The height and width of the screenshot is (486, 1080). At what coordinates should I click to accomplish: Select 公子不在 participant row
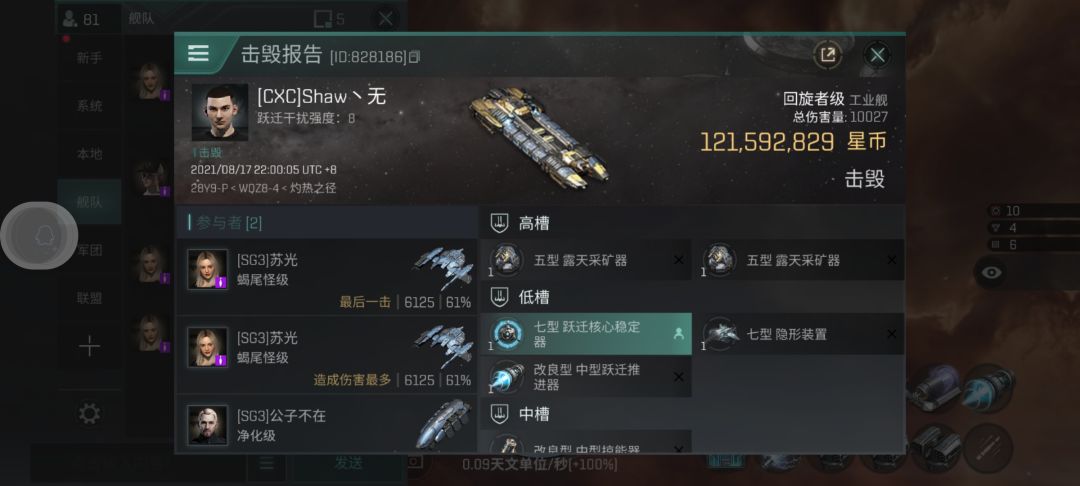(x=326, y=425)
